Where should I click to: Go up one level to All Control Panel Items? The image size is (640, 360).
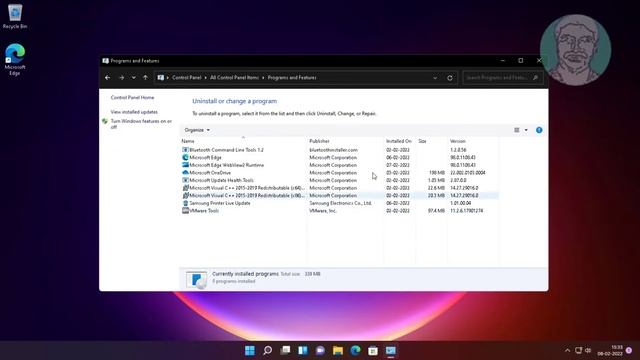(x=145, y=78)
